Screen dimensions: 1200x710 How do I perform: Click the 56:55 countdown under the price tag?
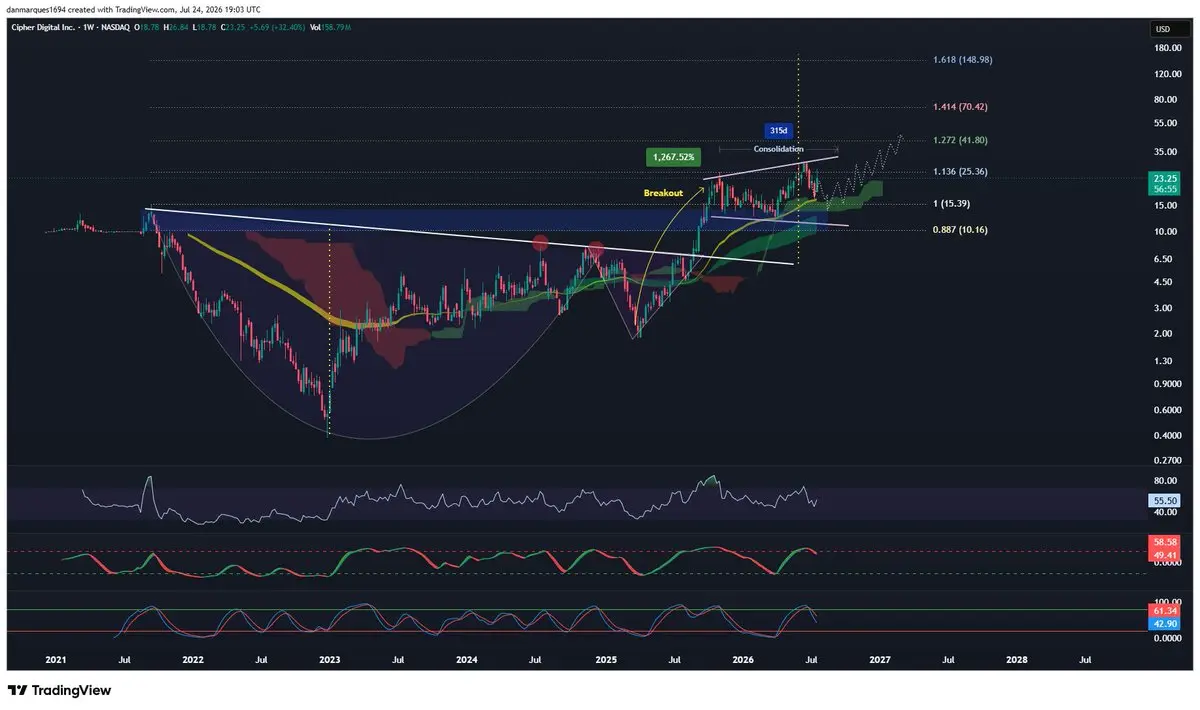(x=1163, y=188)
